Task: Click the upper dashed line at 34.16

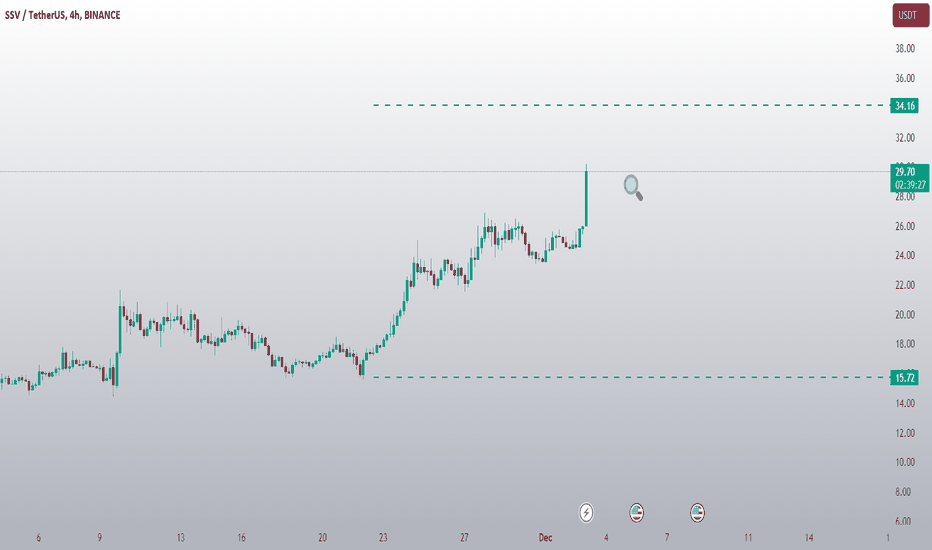Action: (x=630, y=105)
